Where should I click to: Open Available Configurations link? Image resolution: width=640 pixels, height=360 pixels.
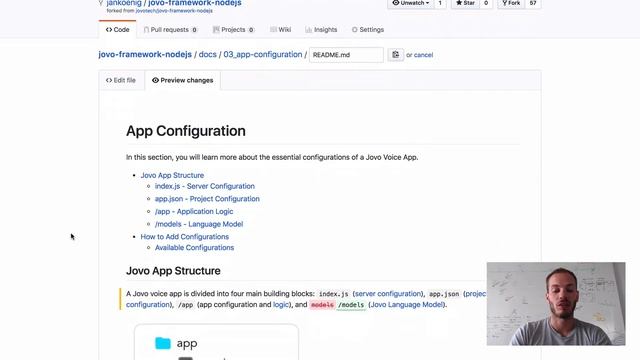point(195,248)
